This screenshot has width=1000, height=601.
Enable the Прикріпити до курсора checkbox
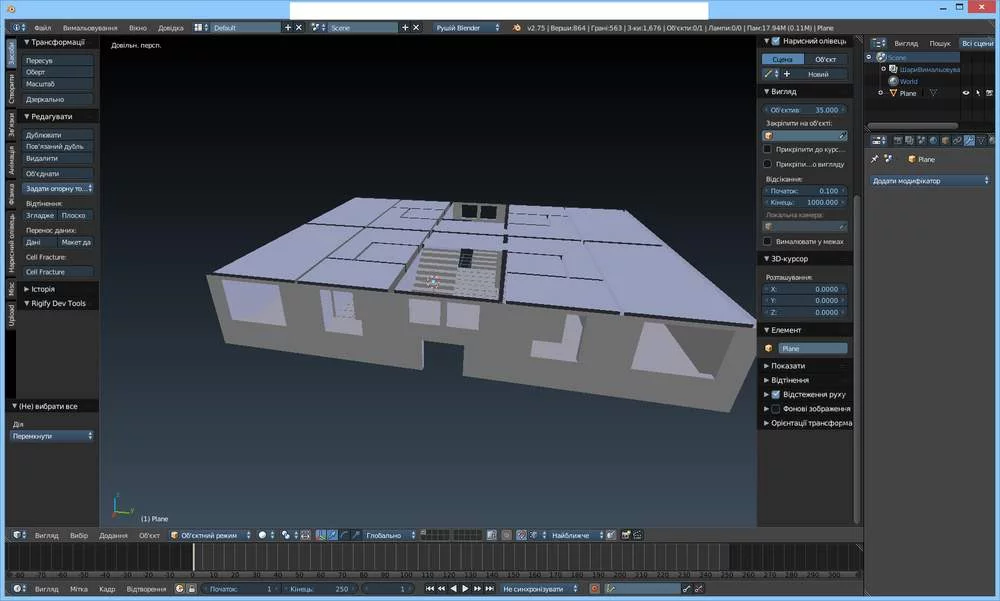tap(767, 149)
